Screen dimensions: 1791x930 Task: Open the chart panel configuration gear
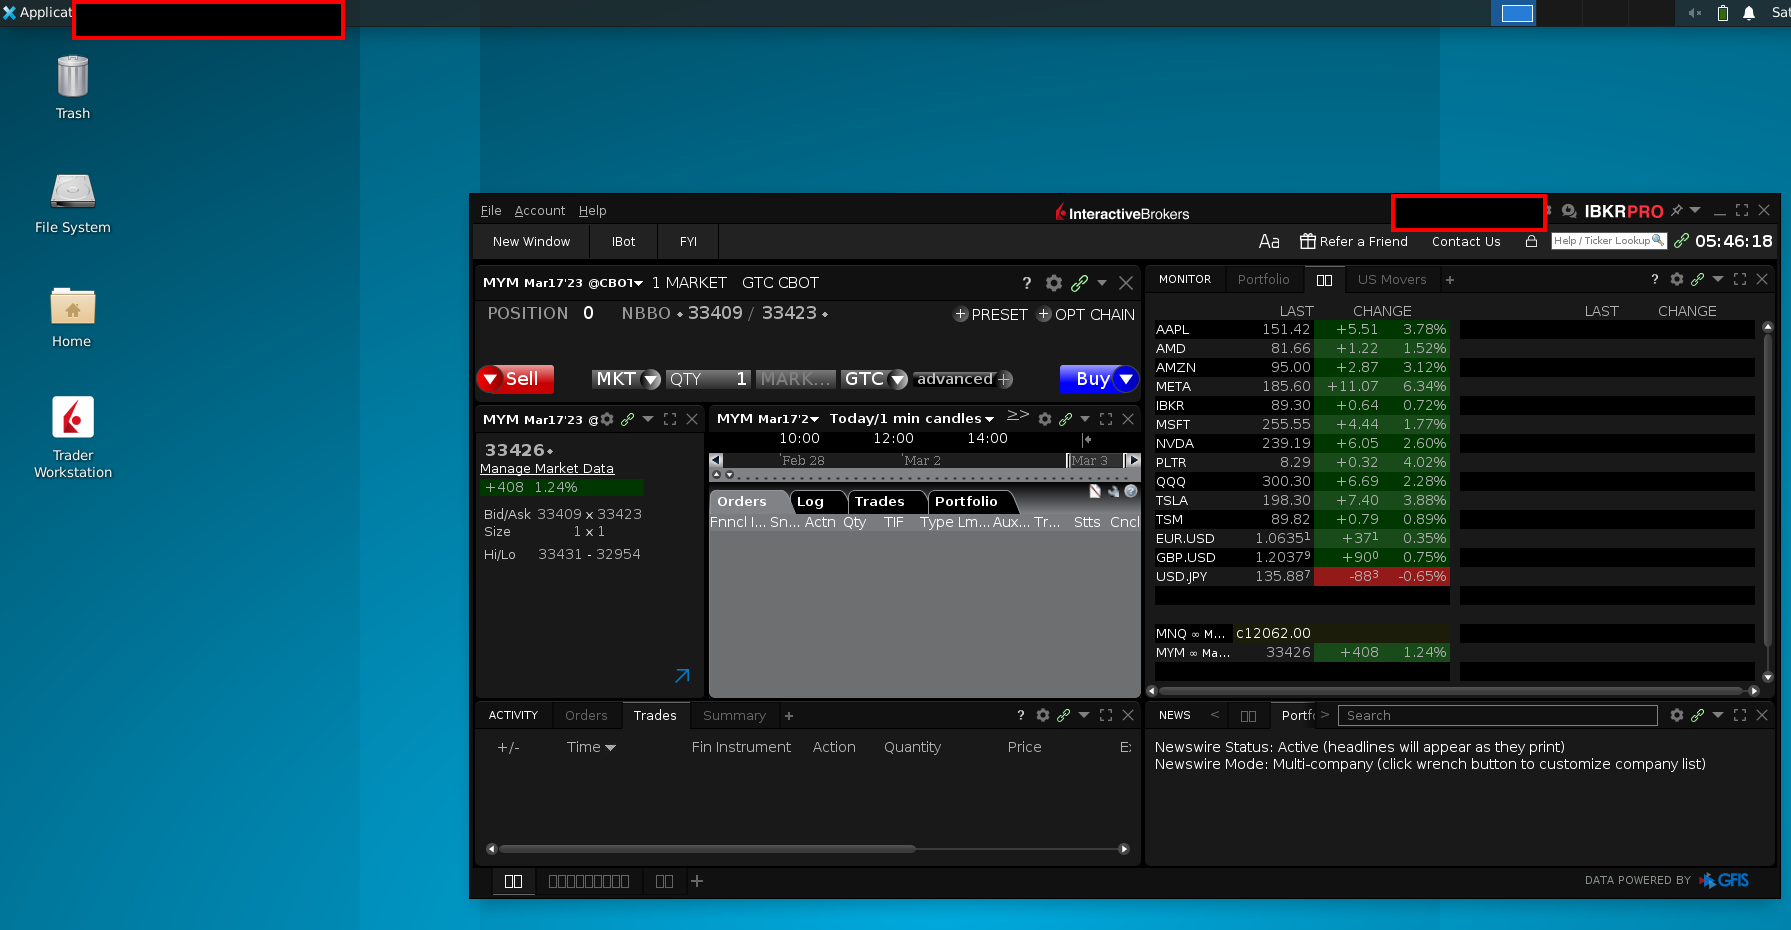click(1045, 419)
